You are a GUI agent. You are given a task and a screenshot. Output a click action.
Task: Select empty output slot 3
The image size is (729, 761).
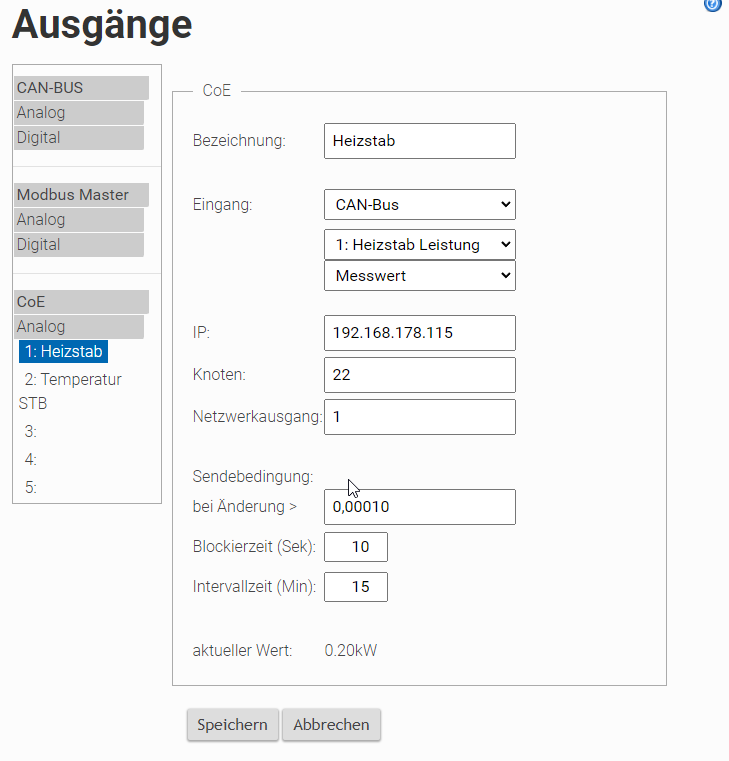click(31, 431)
